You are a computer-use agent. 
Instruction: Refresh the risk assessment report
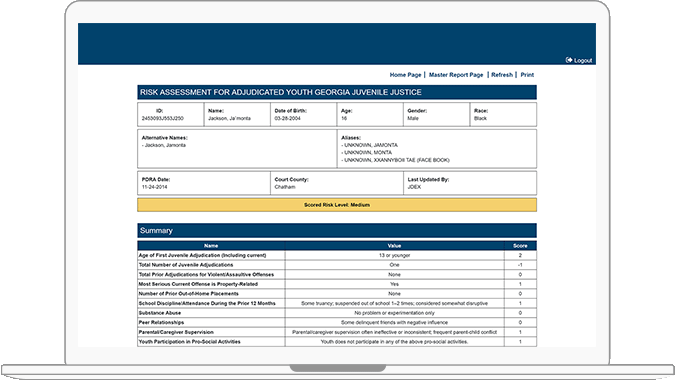502,75
